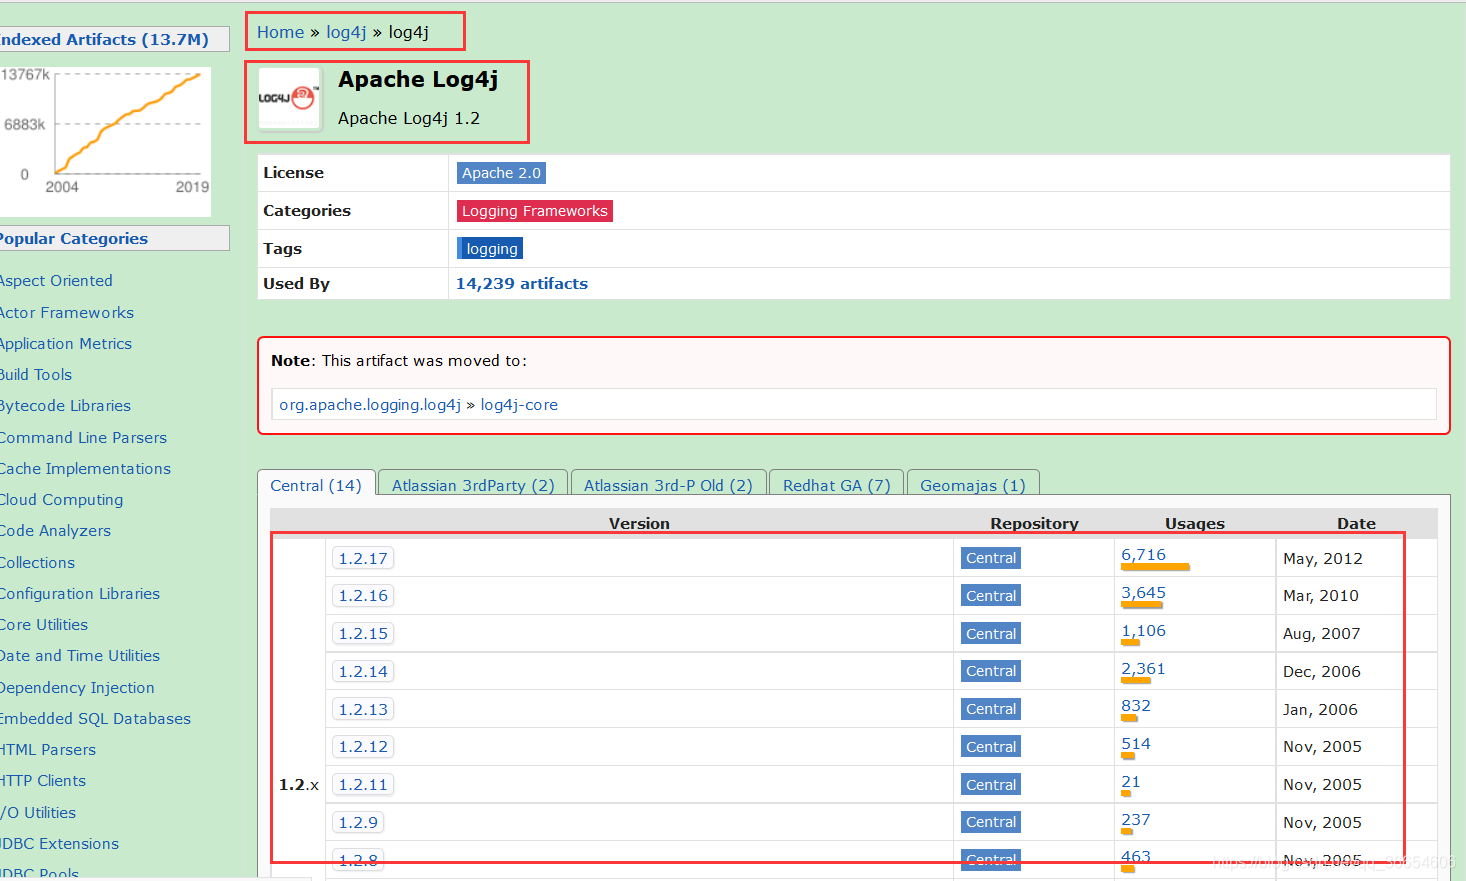
Task: Click Central badge for version 1.2.16
Action: [990, 596]
